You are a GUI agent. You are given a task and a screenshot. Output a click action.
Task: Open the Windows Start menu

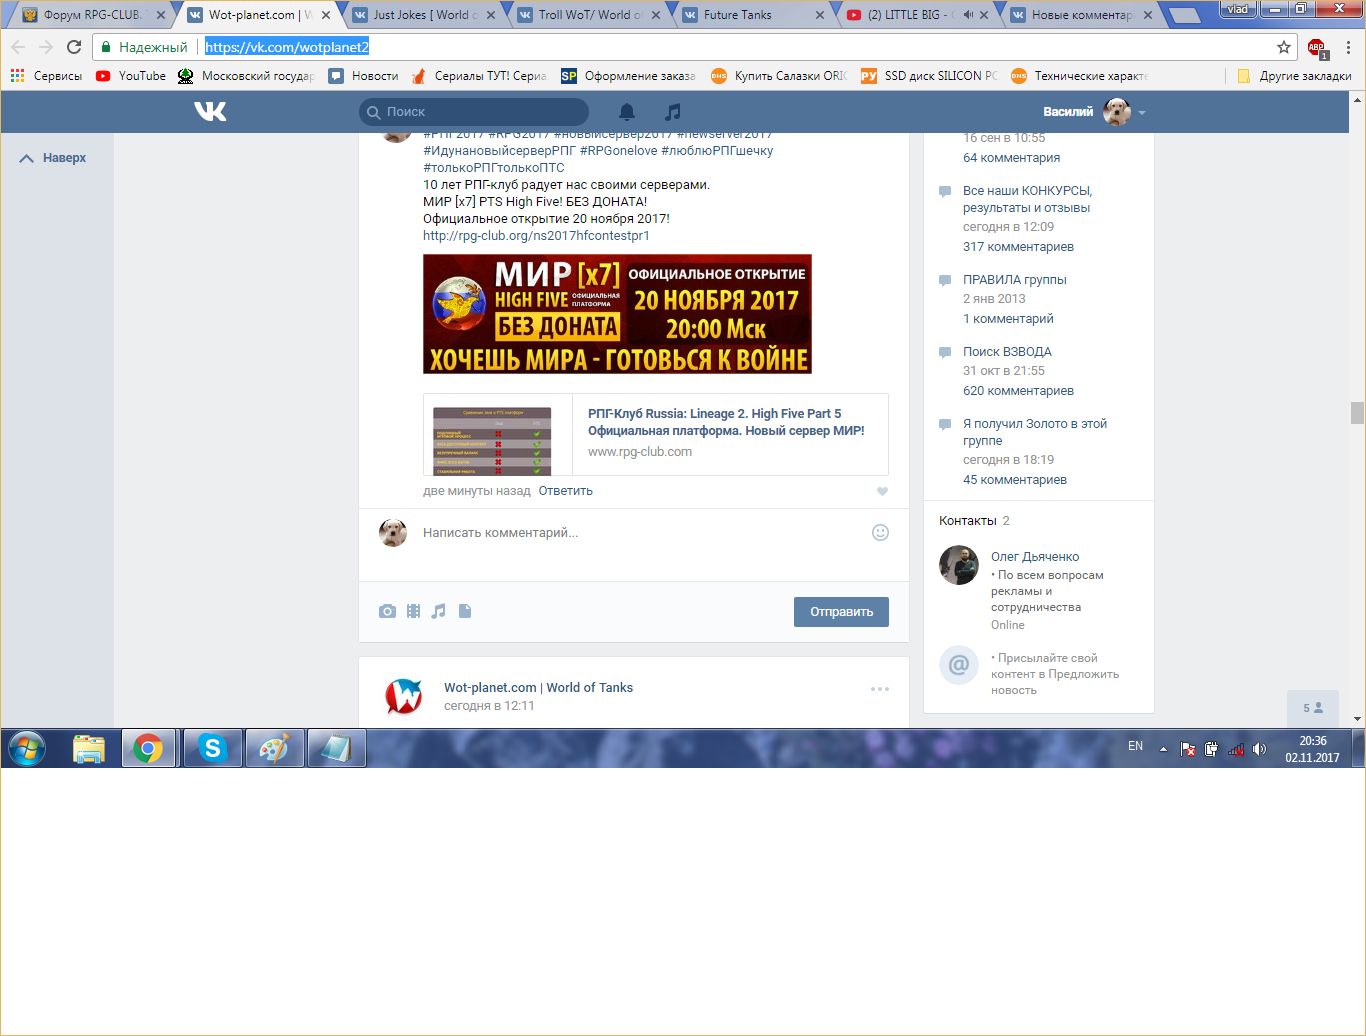(x=27, y=748)
